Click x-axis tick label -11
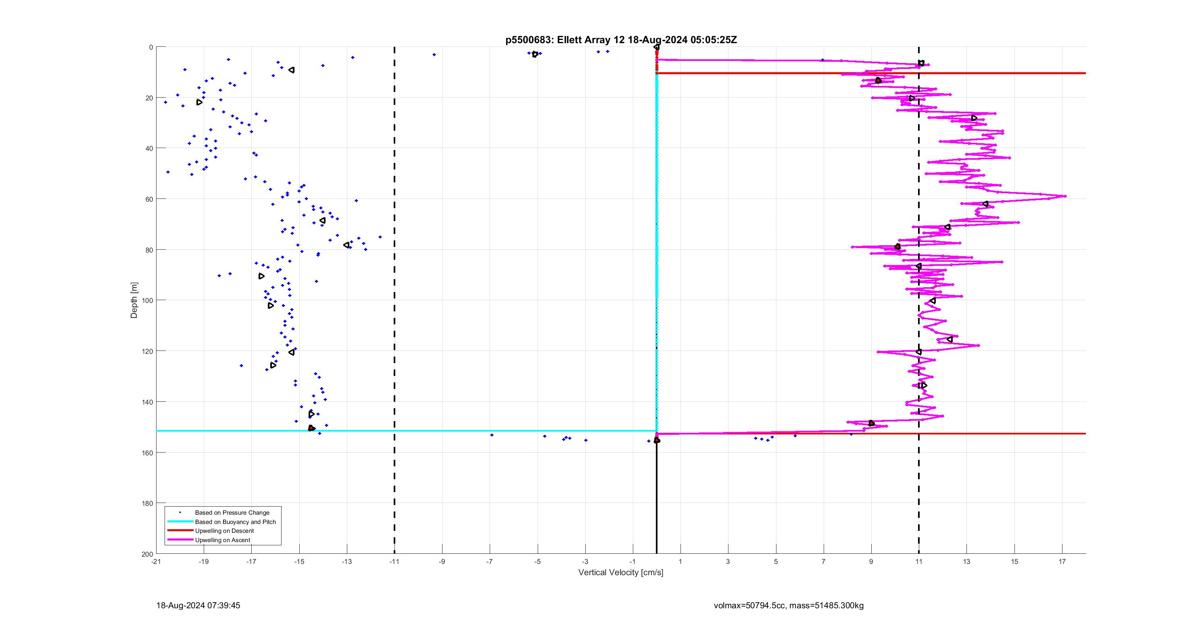Image resolution: width=1200 pixels, height=622 pixels. pos(394,562)
